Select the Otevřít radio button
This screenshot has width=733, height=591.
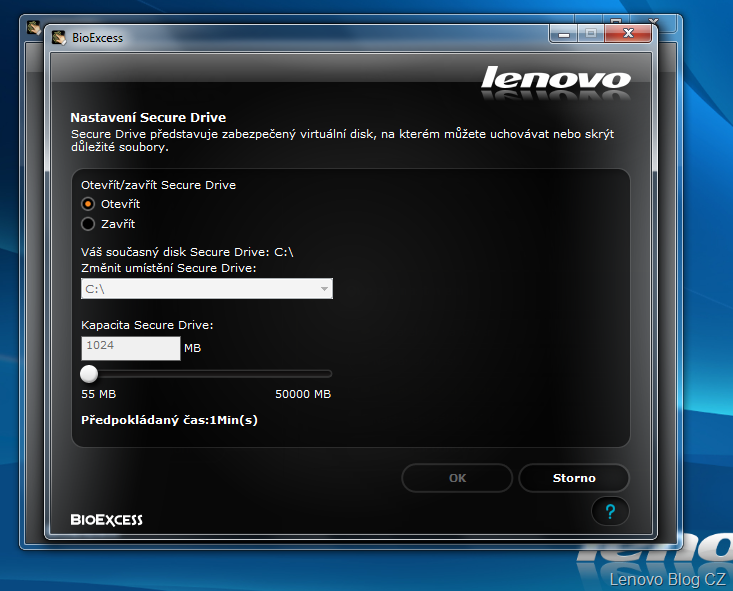(x=89, y=204)
